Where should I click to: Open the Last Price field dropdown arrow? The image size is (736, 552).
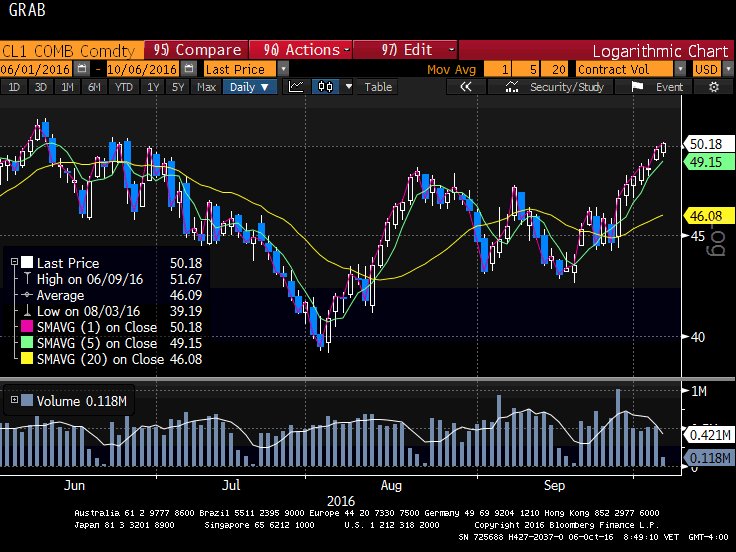point(283,69)
